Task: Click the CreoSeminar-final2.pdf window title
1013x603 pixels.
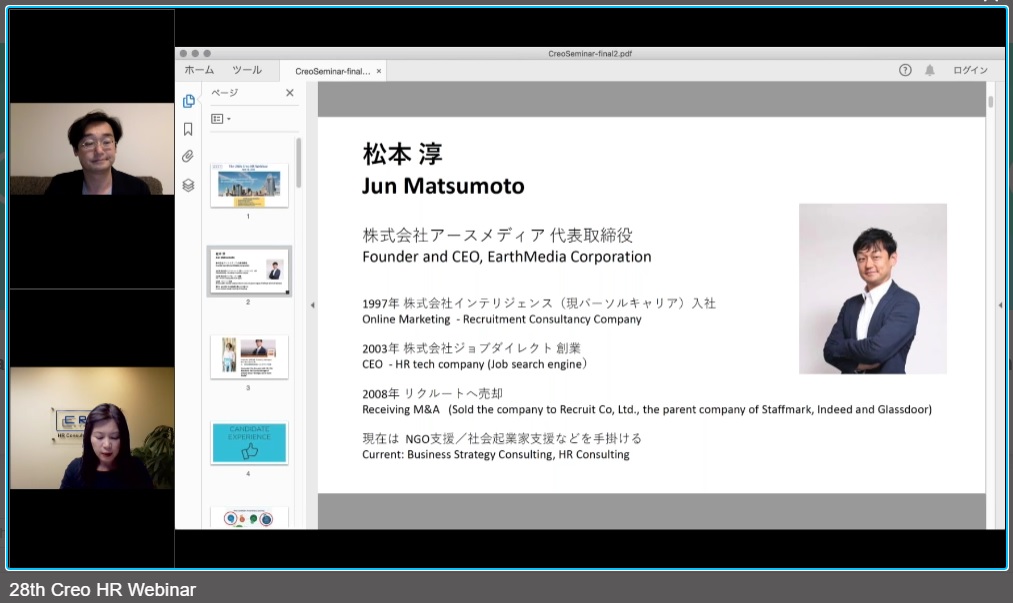Action: coord(590,54)
